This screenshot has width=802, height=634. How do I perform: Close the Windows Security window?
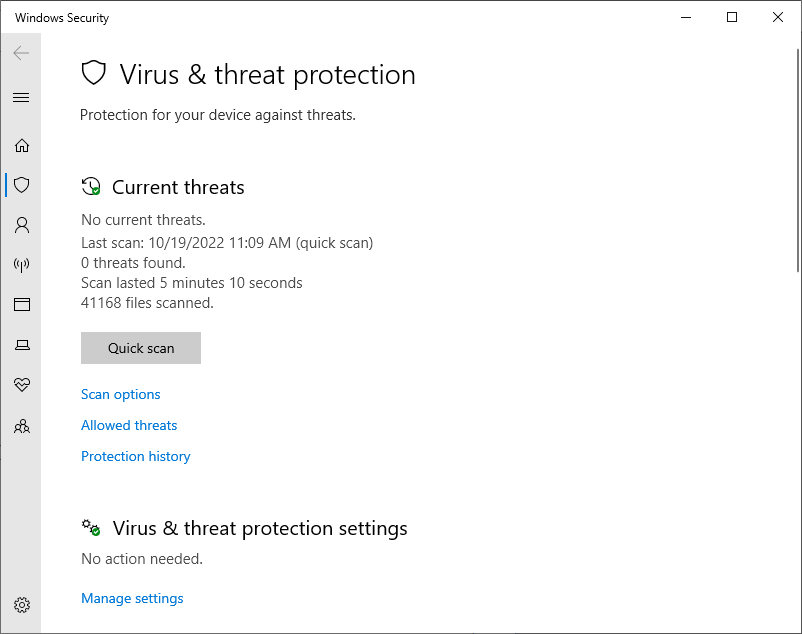click(778, 17)
